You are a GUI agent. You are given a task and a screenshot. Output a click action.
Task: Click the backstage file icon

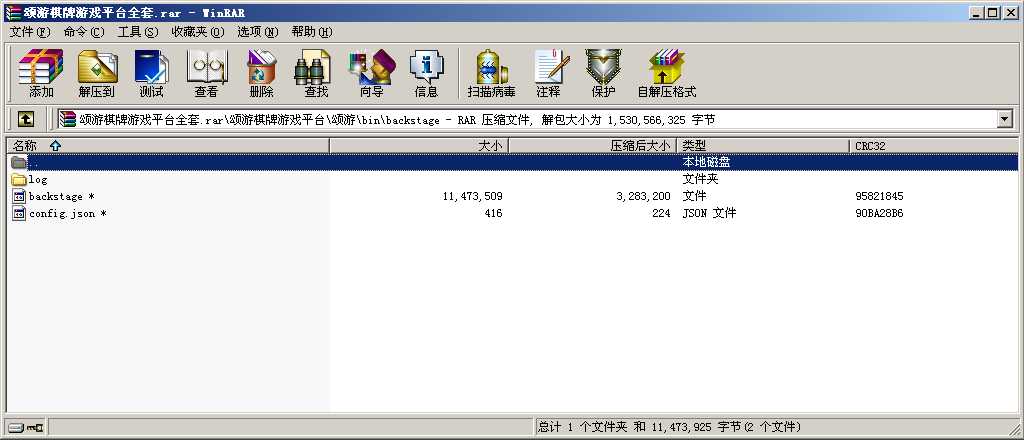click(19, 196)
